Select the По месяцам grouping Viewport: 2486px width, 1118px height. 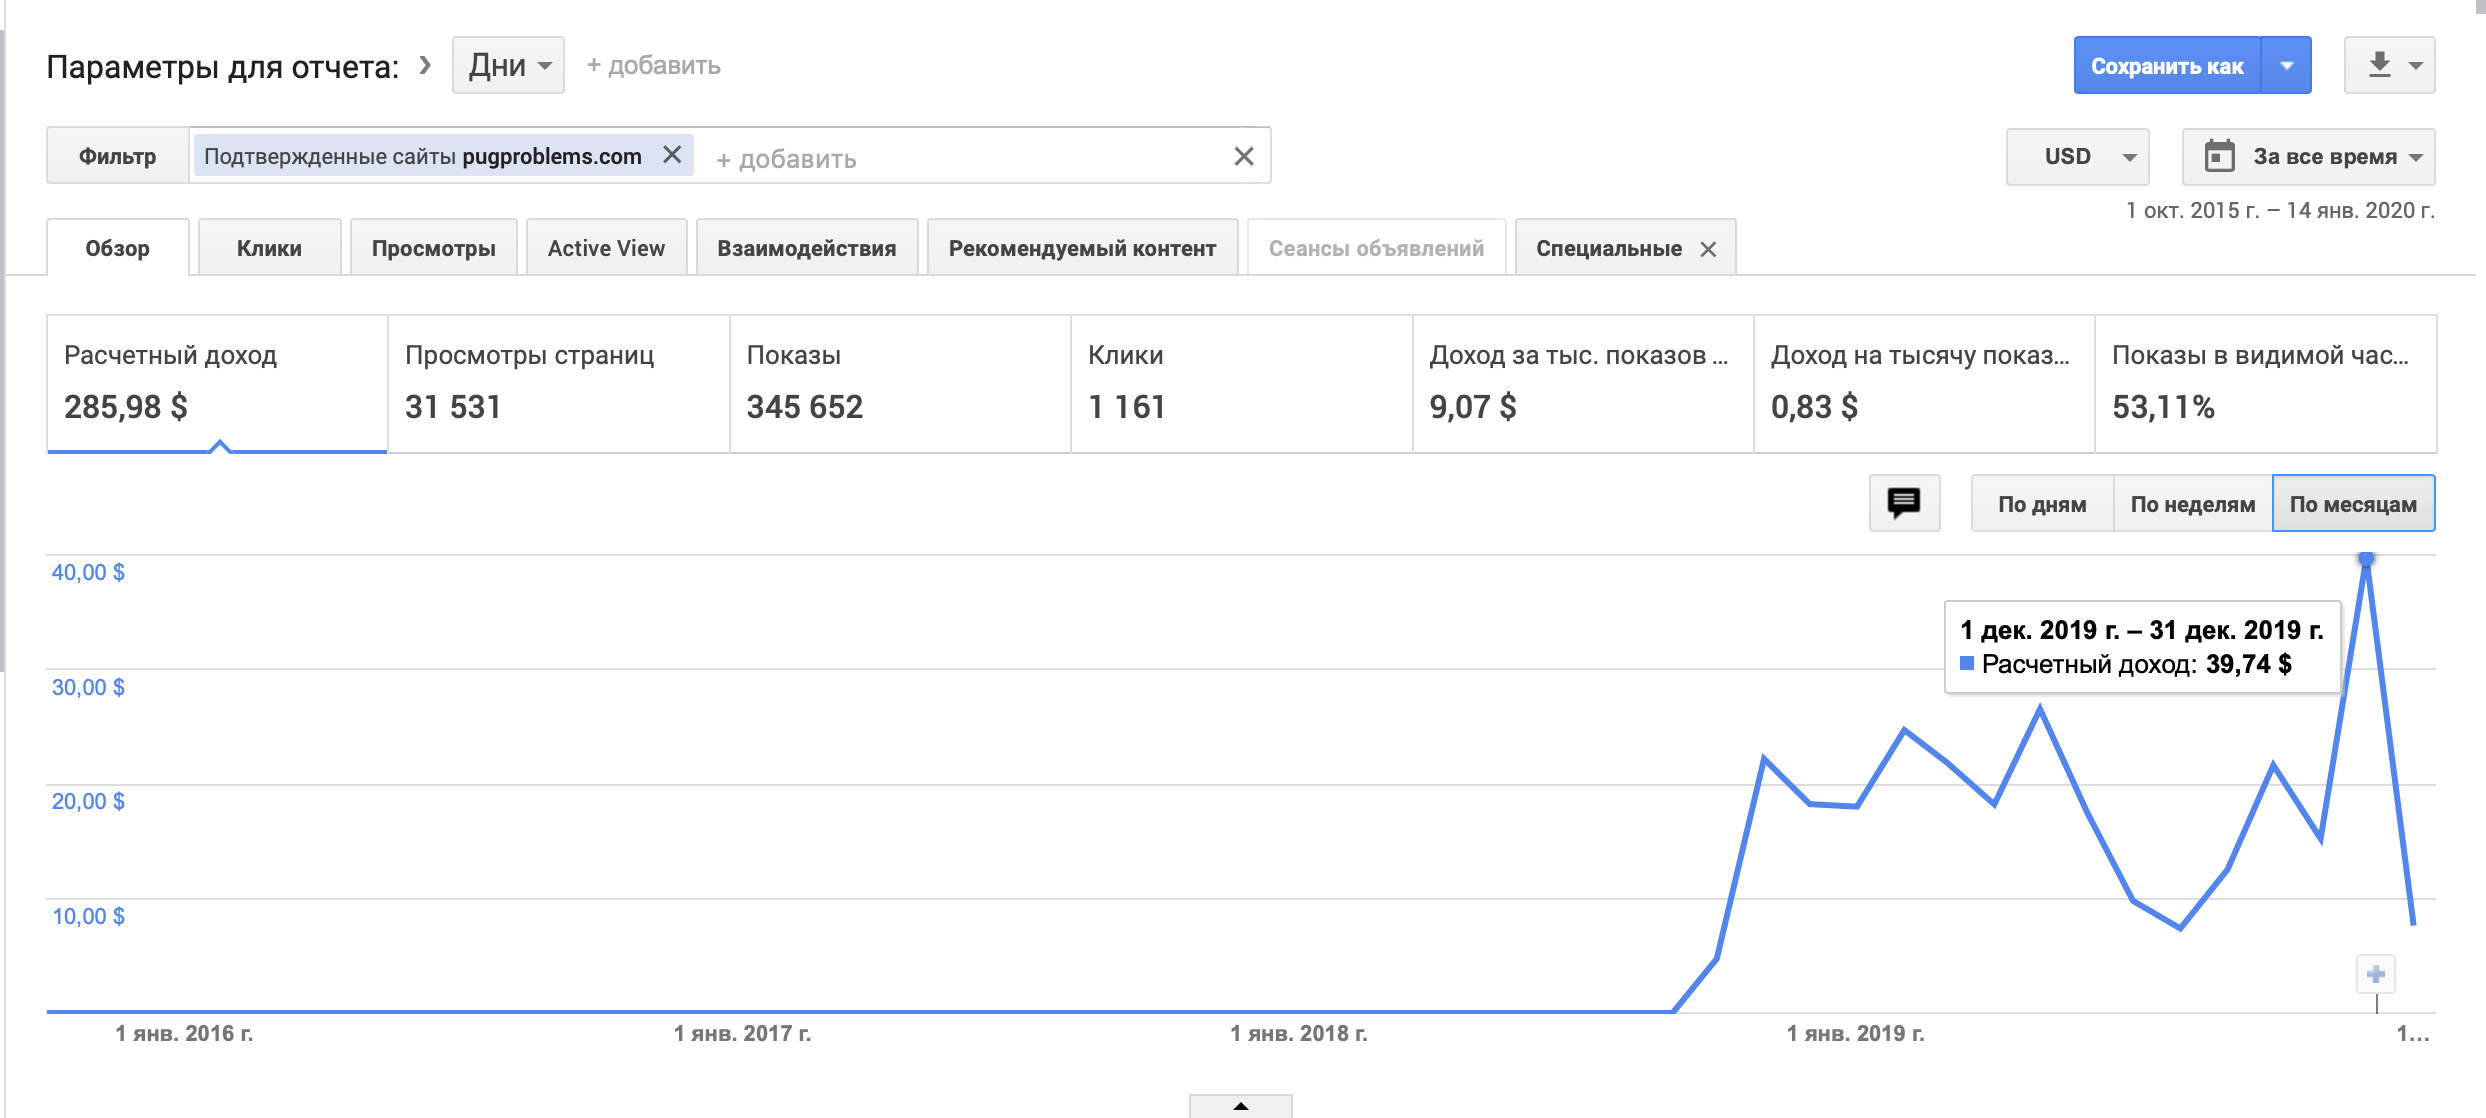2353,504
